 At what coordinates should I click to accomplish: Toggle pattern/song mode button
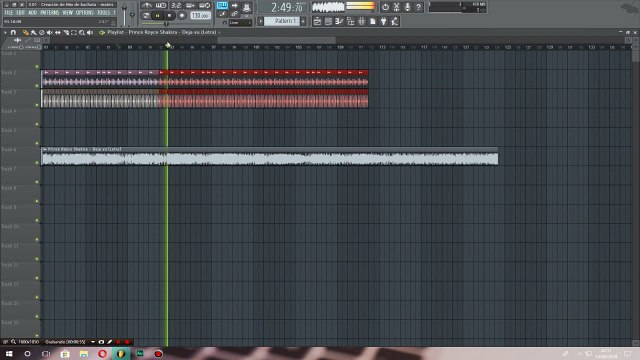146,16
